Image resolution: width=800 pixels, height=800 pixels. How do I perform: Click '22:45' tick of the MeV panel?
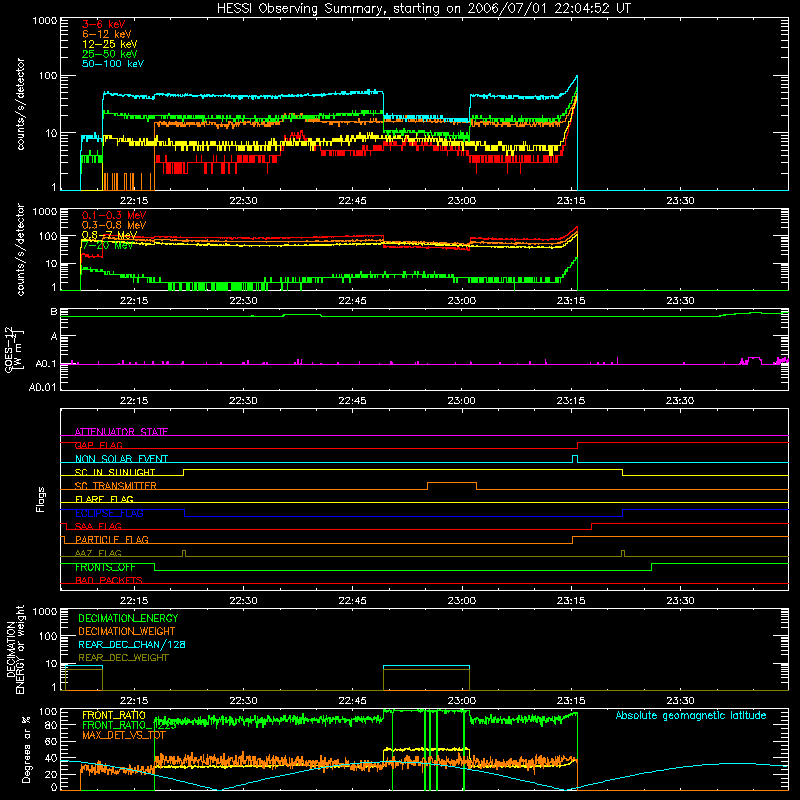tap(352, 301)
